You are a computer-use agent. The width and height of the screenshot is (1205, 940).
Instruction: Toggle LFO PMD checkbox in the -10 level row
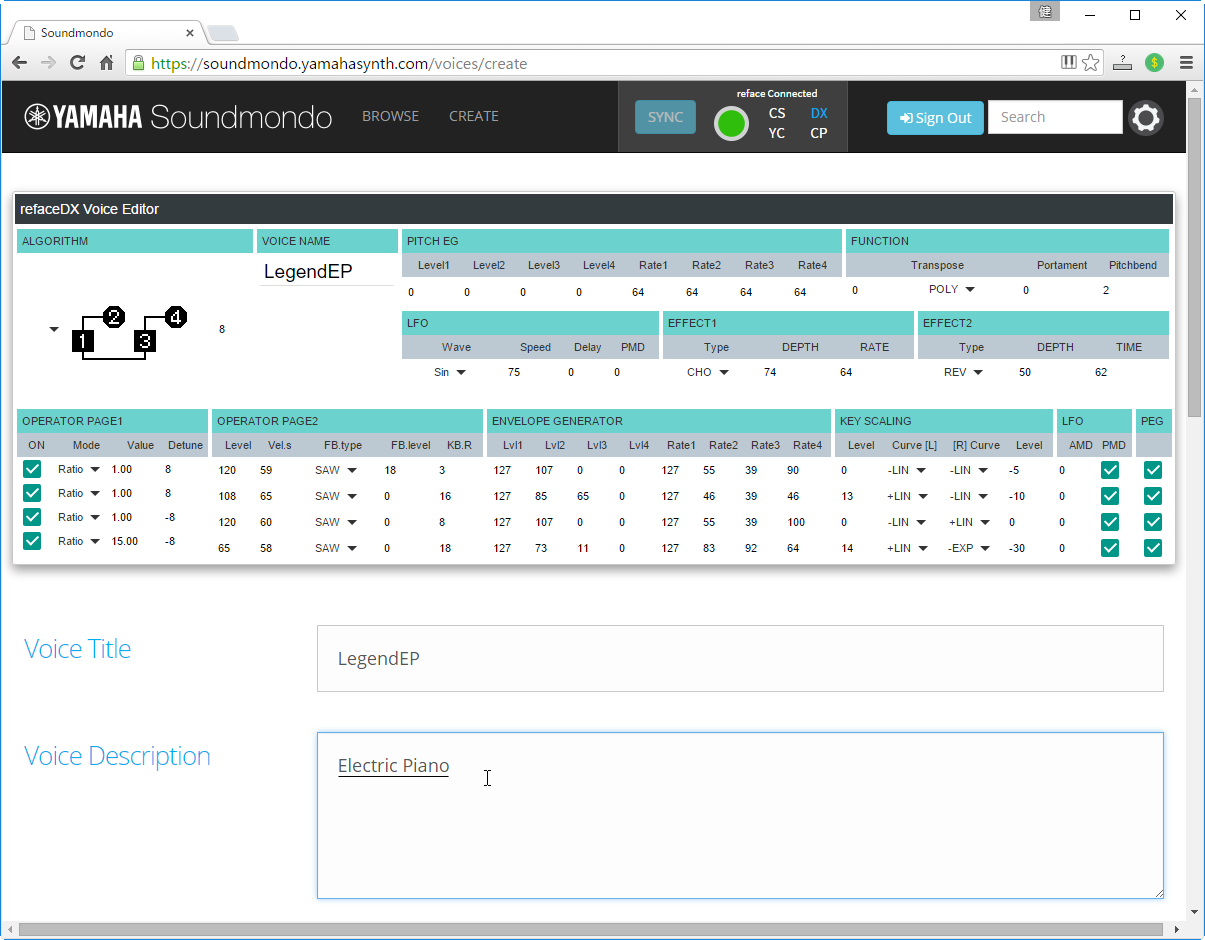[x=1110, y=496]
